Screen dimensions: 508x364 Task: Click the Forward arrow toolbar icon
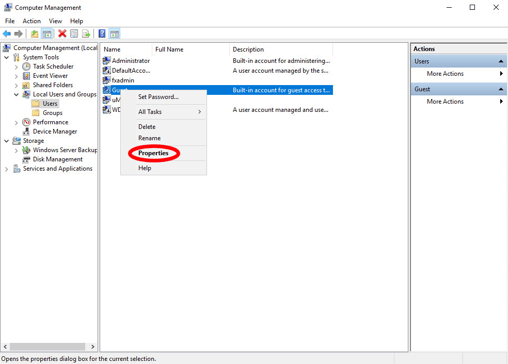point(19,34)
